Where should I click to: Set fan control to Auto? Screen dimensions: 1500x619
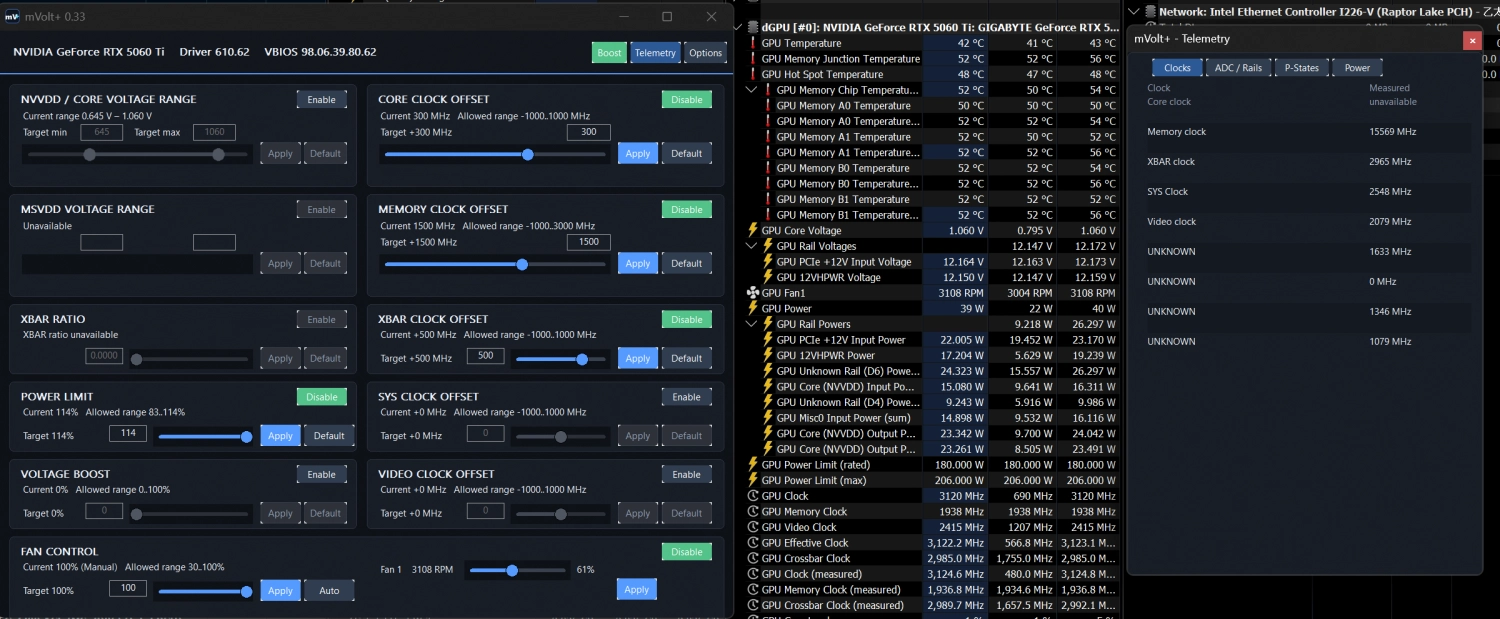[329, 590]
